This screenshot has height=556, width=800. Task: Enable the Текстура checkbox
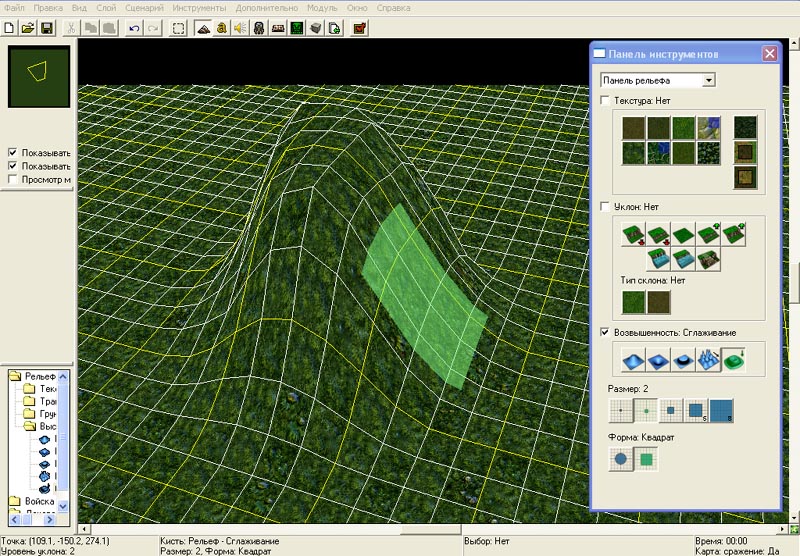click(605, 101)
